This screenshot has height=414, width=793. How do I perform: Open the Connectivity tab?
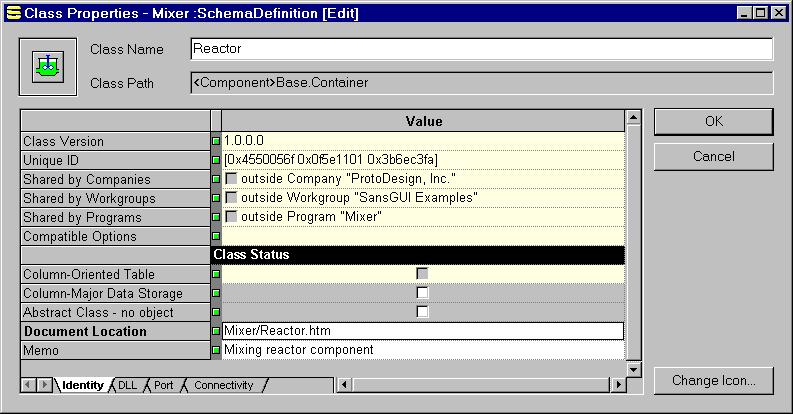pyautogui.click(x=223, y=385)
